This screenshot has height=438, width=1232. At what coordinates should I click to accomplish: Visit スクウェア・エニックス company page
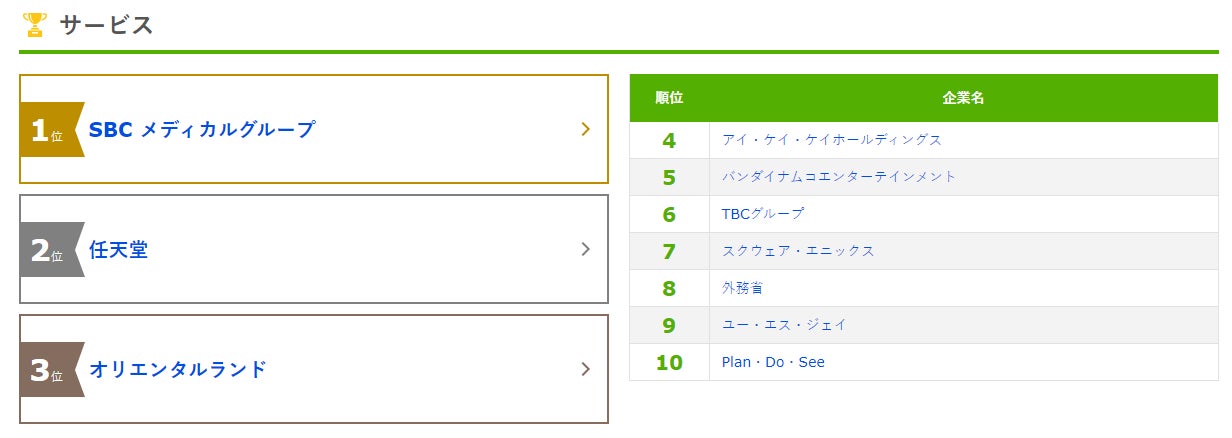[798, 251]
